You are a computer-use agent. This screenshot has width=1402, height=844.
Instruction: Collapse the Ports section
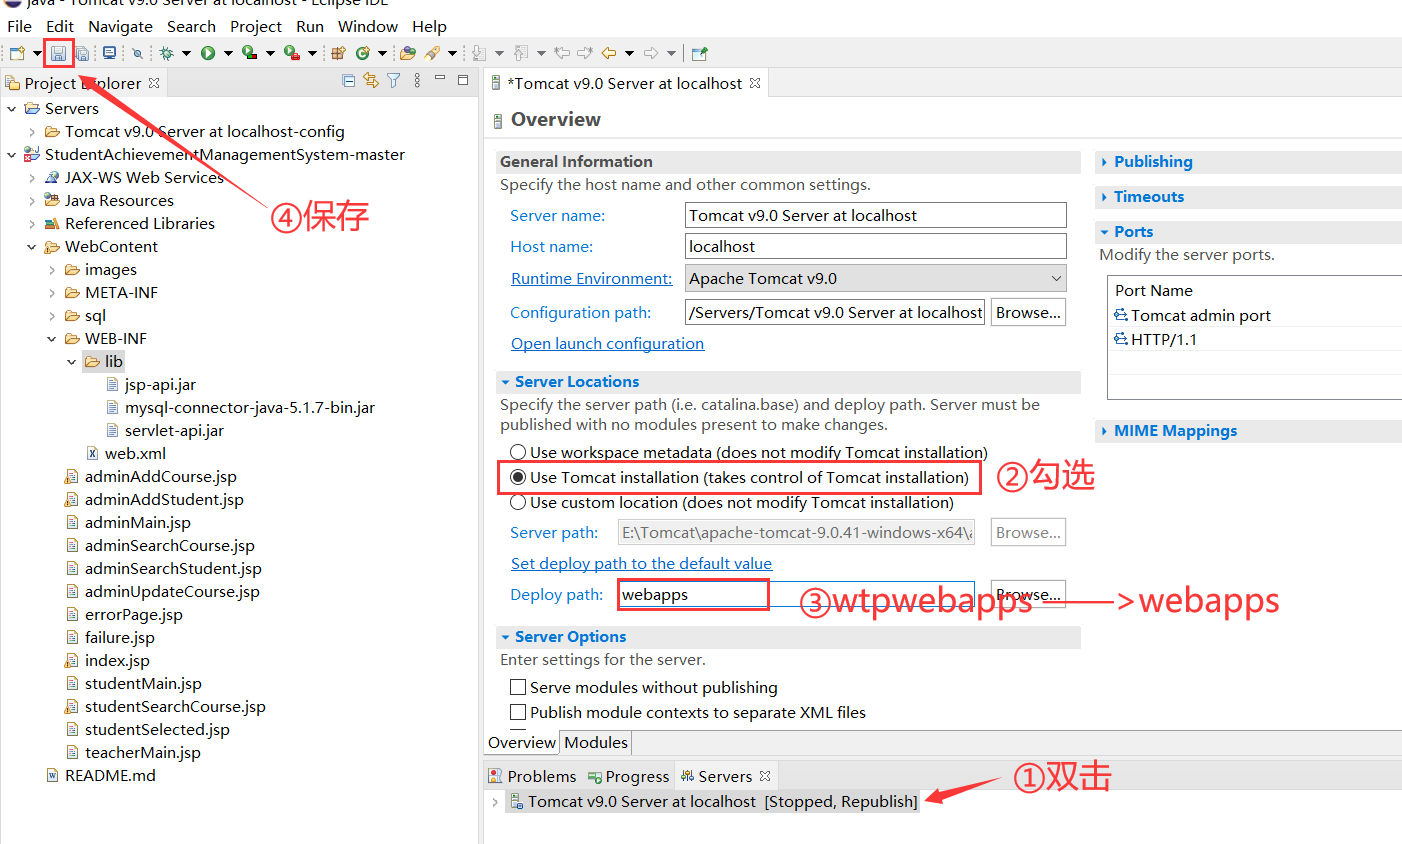1104,232
